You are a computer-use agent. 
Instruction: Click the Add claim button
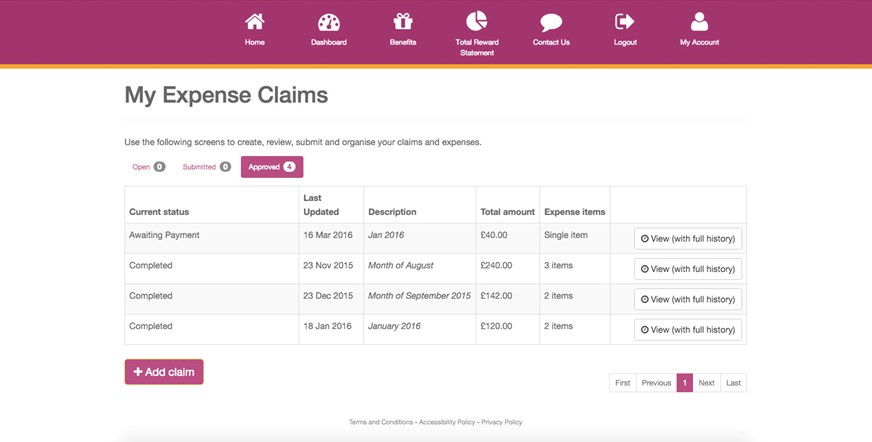point(164,372)
